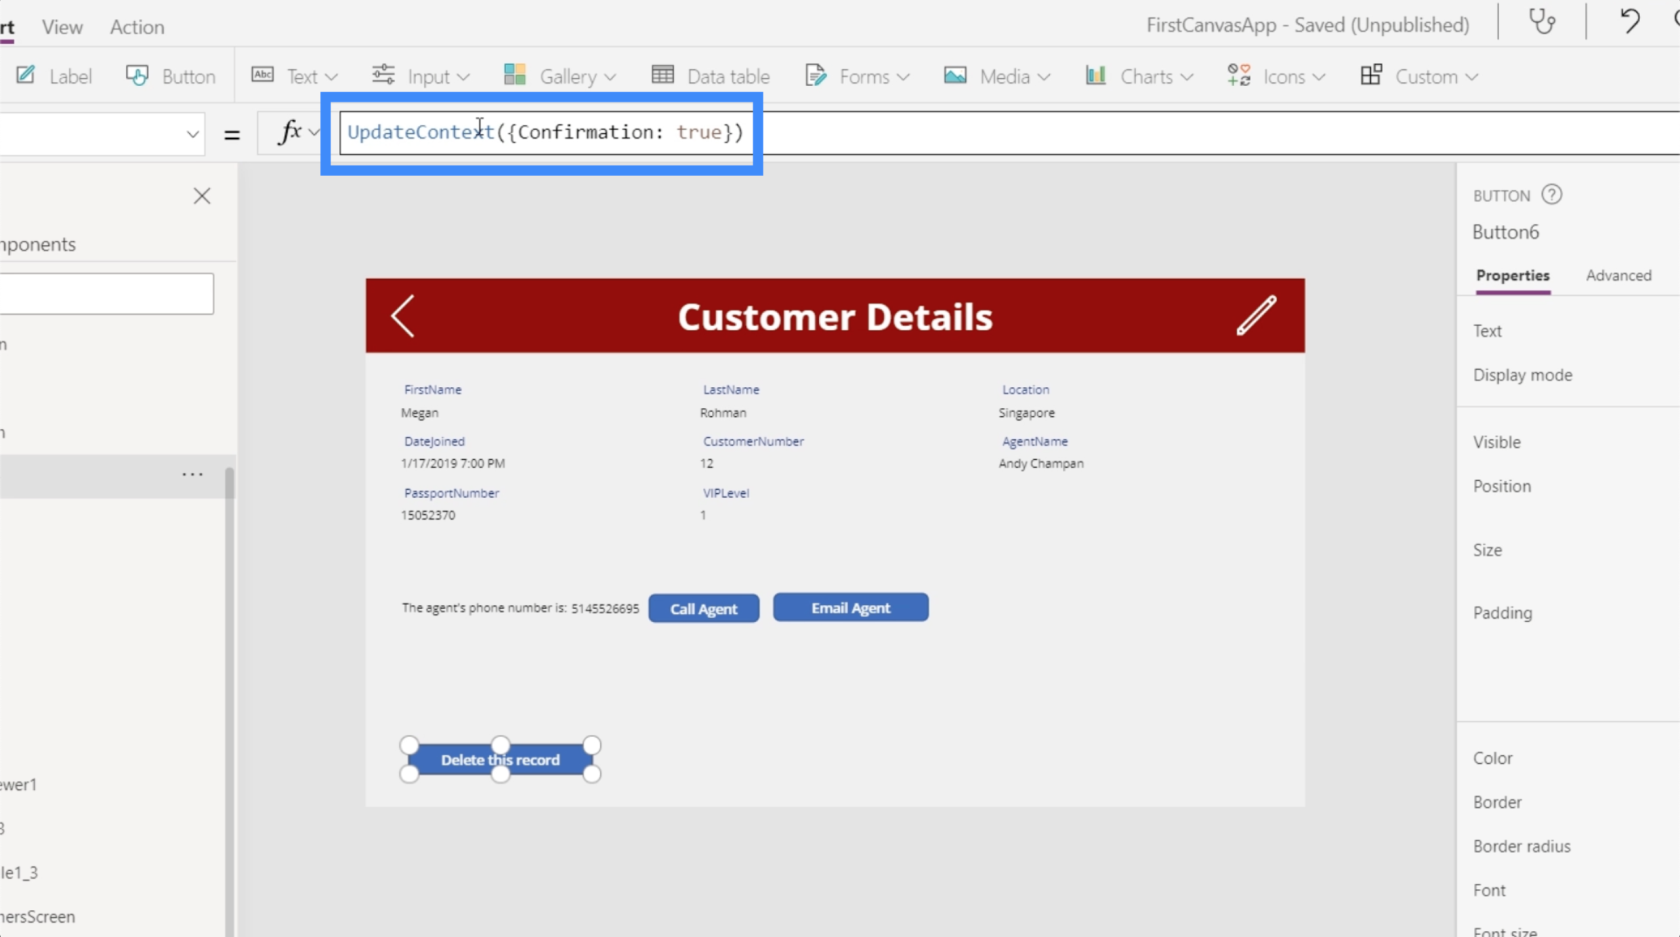The width and height of the screenshot is (1680, 937).
Task: Click the tree view search box
Action: tap(106, 294)
